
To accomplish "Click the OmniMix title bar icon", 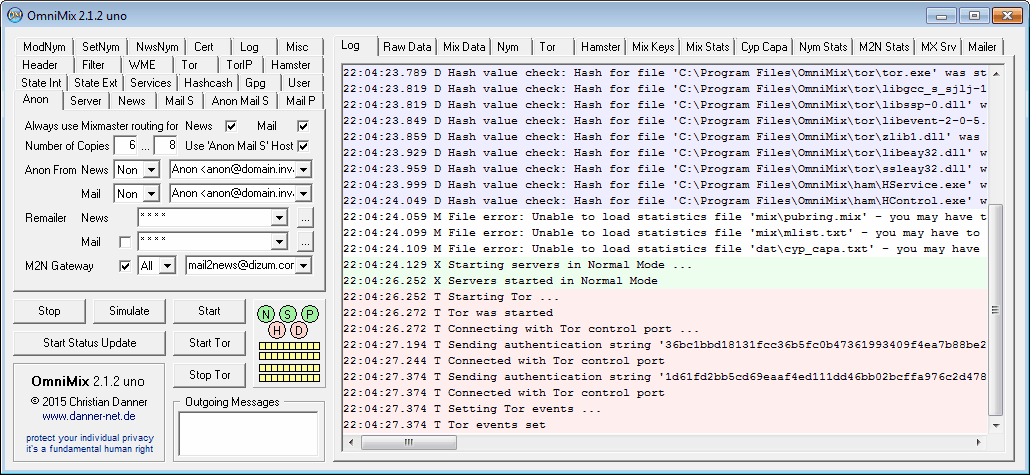I will [13, 15].
